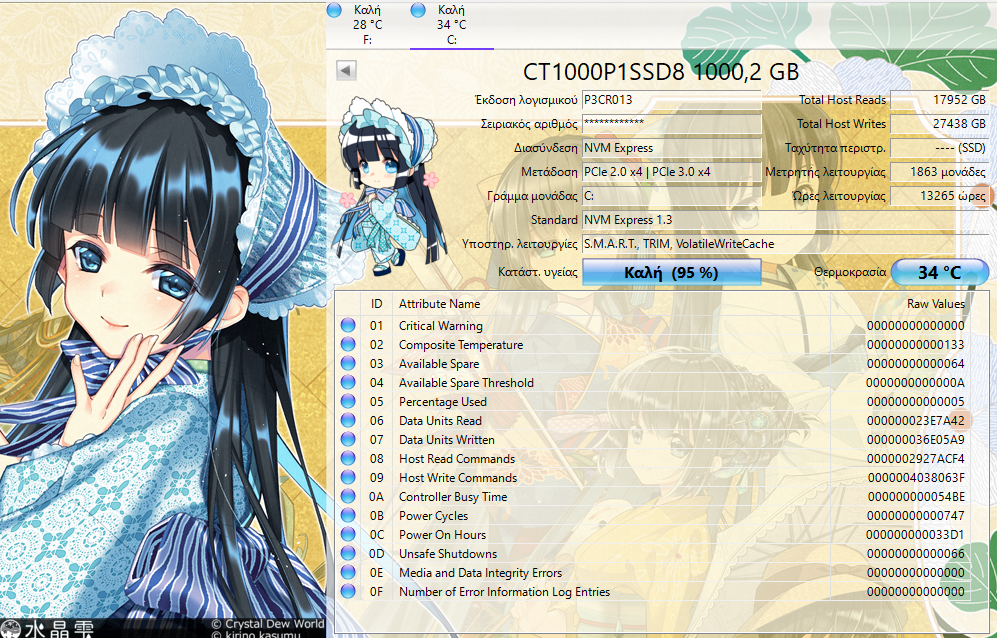Click the 34 °C temperature indicator
997x638 pixels.
tap(940, 272)
